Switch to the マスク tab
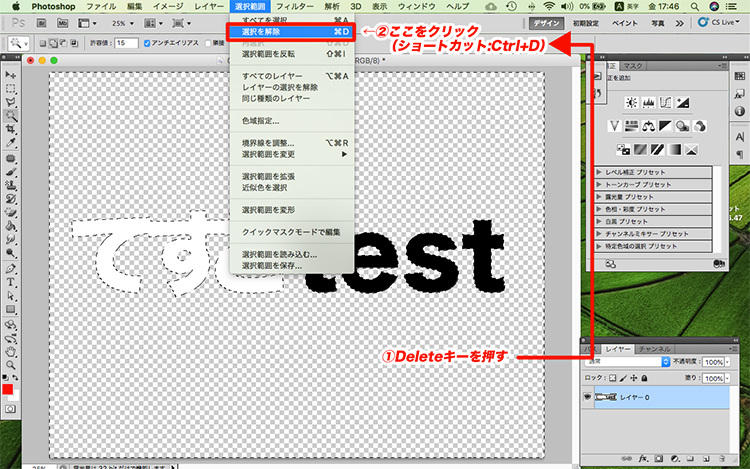 633,65
